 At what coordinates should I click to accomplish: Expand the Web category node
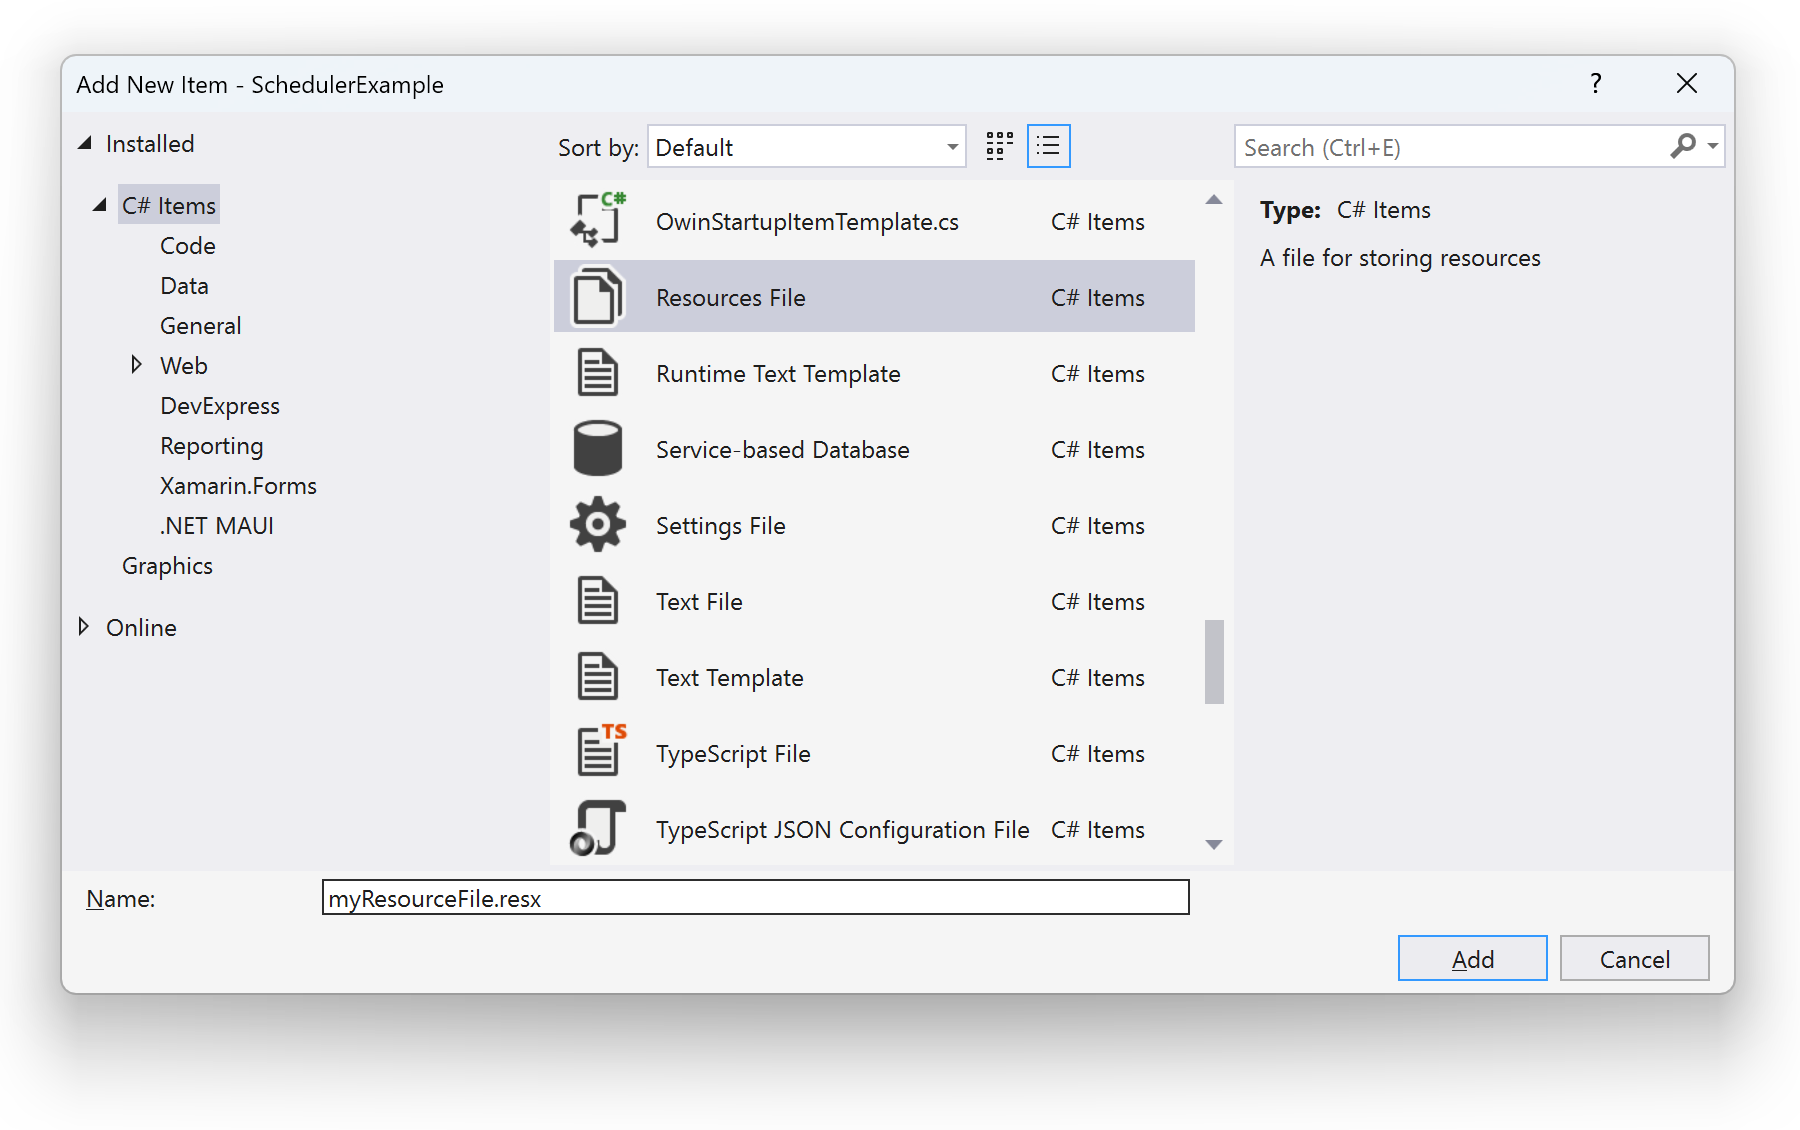point(136,365)
